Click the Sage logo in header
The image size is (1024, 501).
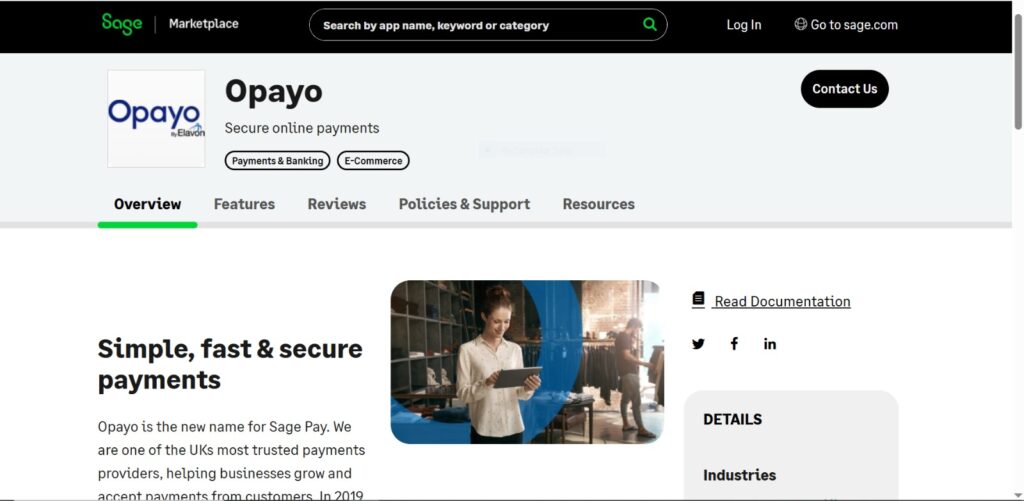click(x=121, y=24)
